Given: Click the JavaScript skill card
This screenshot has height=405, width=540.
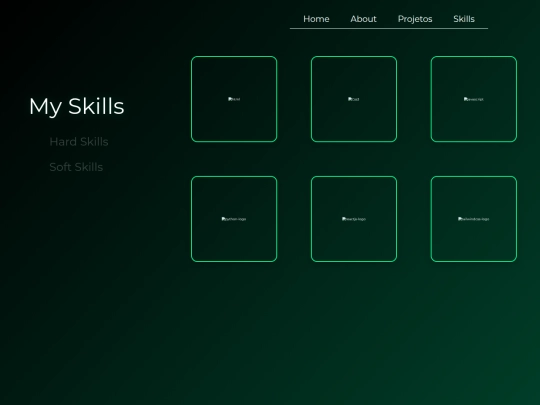Looking at the screenshot, I should [474, 99].
